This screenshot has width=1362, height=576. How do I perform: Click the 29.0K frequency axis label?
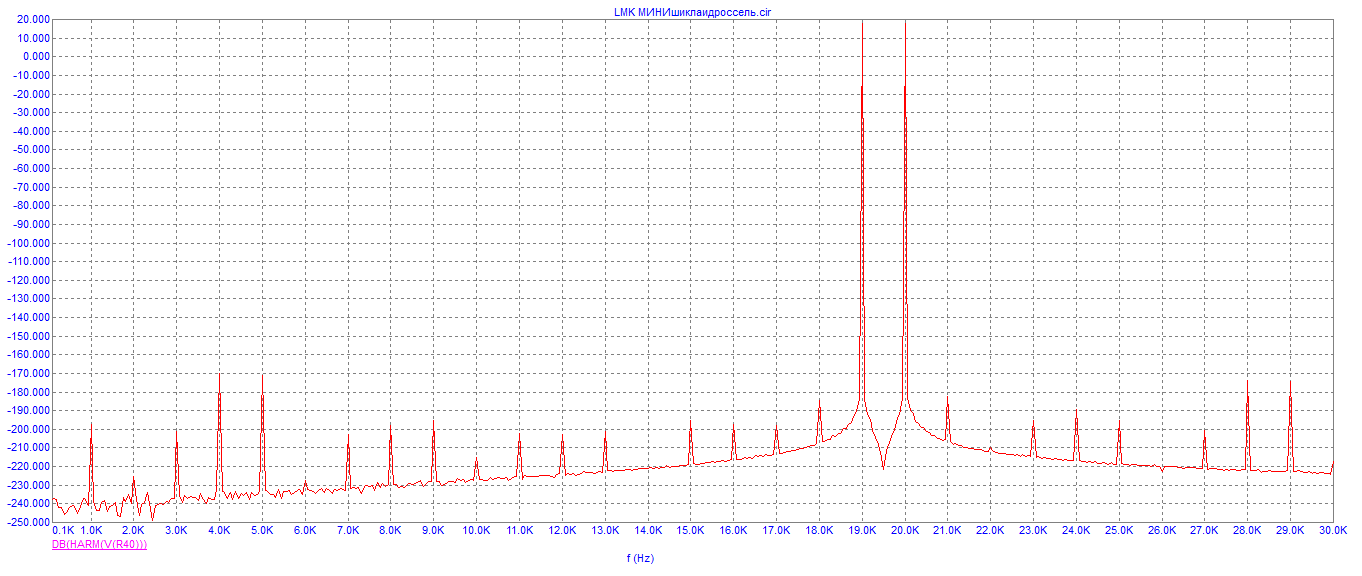[1290, 530]
